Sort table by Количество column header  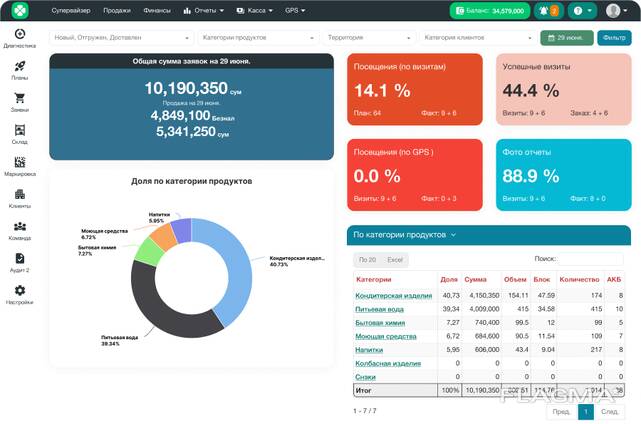(x=579, y=279)
